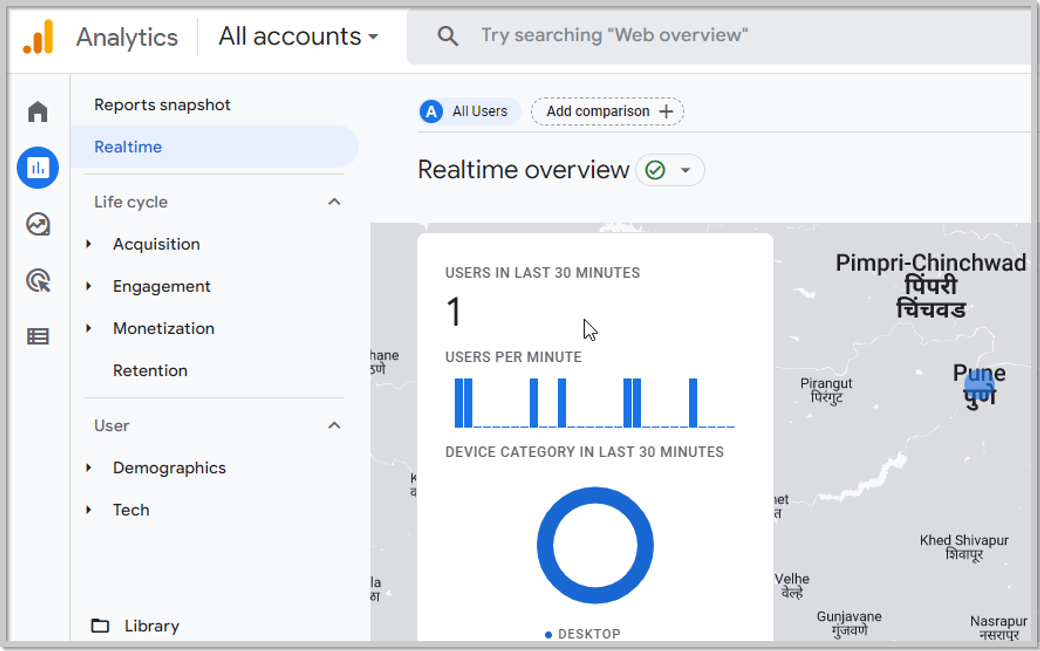Screen dimensions: 1040x651
Task: Click the Khed Shivapur map label
Action: click(964, 548)
